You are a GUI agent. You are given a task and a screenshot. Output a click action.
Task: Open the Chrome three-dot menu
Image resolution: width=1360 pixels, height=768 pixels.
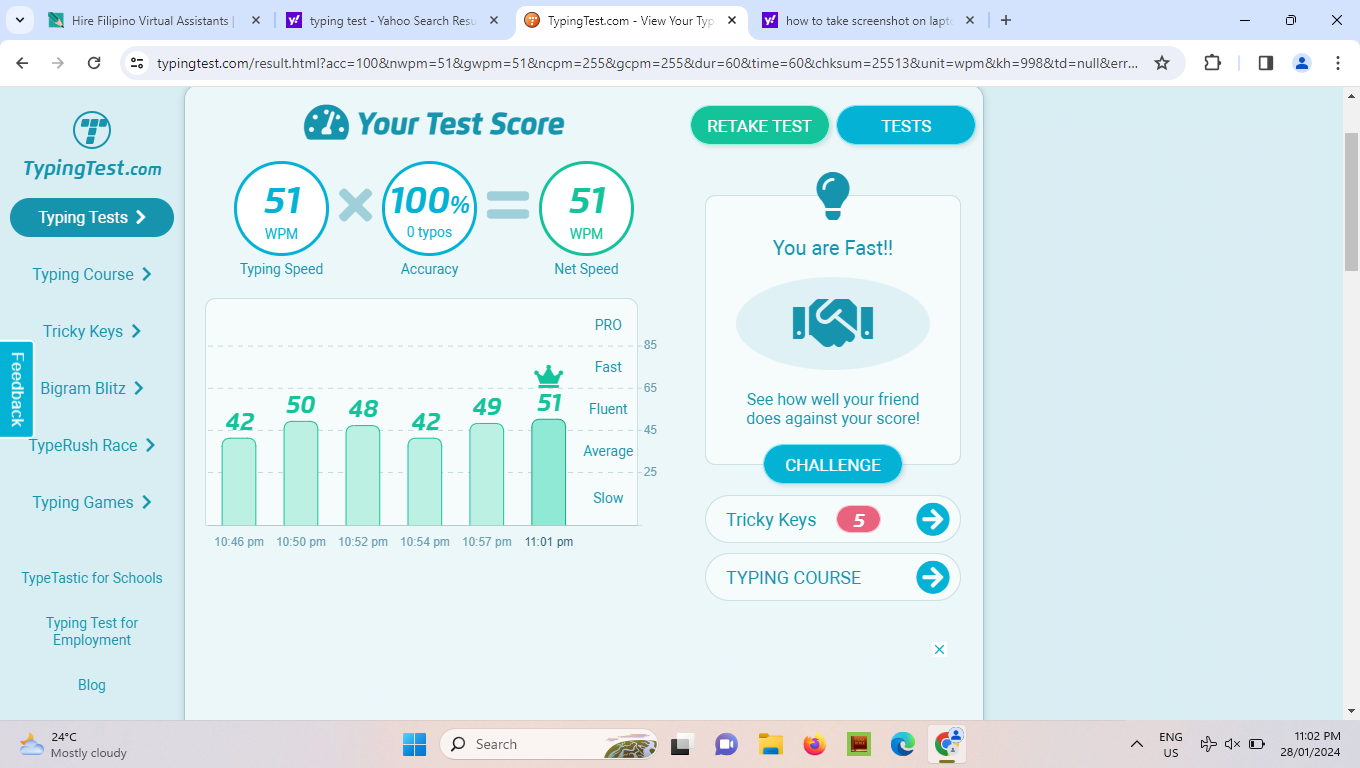pyautogui.click(x=1338, y=63)
